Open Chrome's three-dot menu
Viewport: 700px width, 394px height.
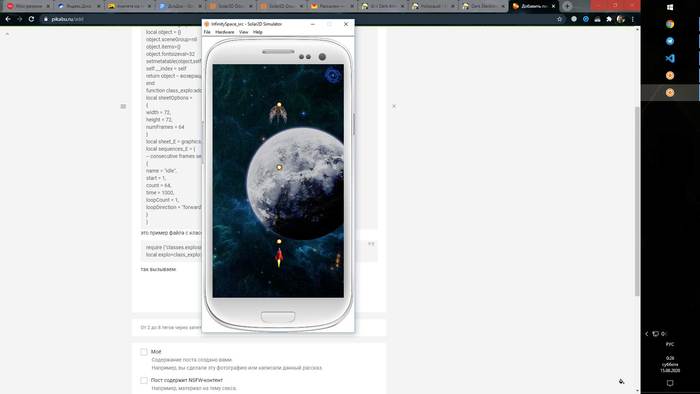633,19
